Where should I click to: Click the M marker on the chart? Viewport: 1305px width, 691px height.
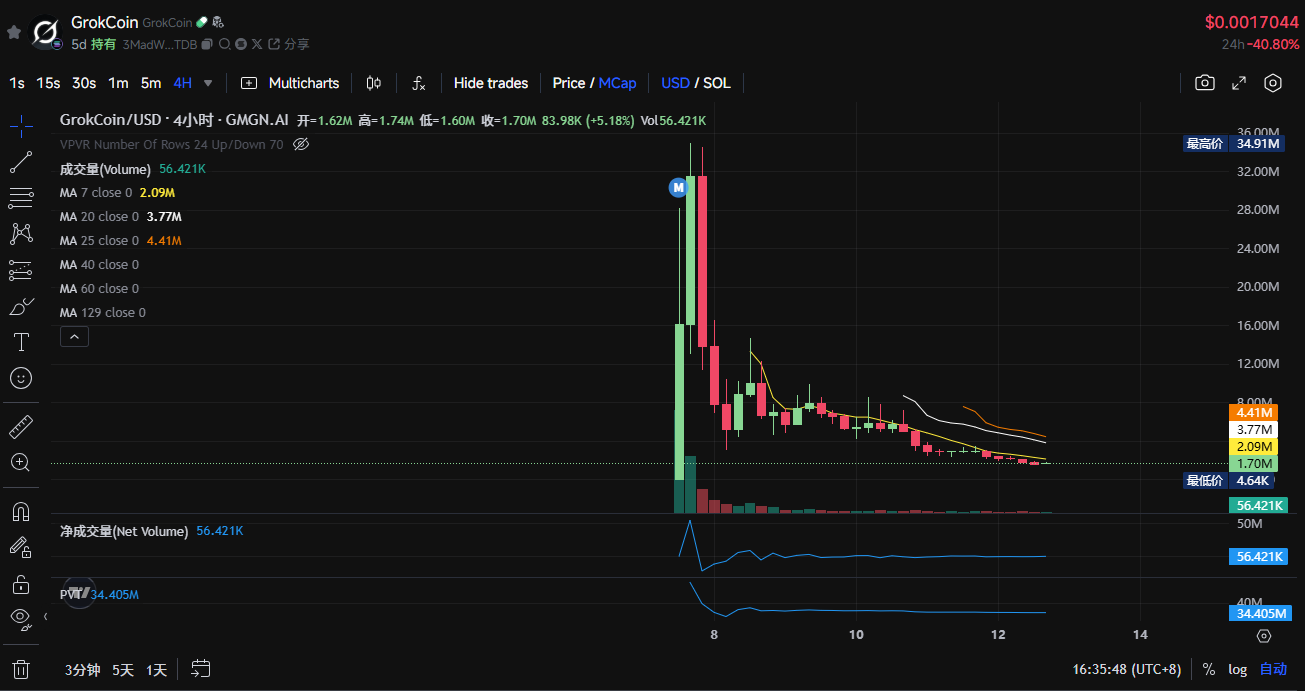[677, 186]
